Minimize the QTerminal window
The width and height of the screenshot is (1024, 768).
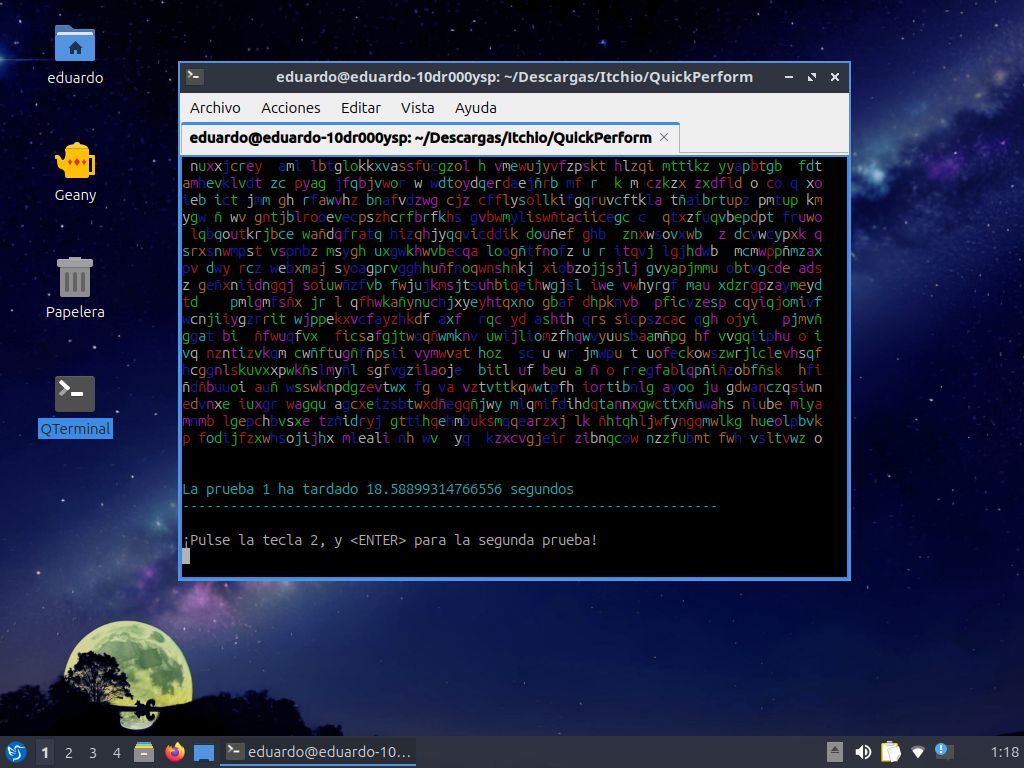pos(789,77)
